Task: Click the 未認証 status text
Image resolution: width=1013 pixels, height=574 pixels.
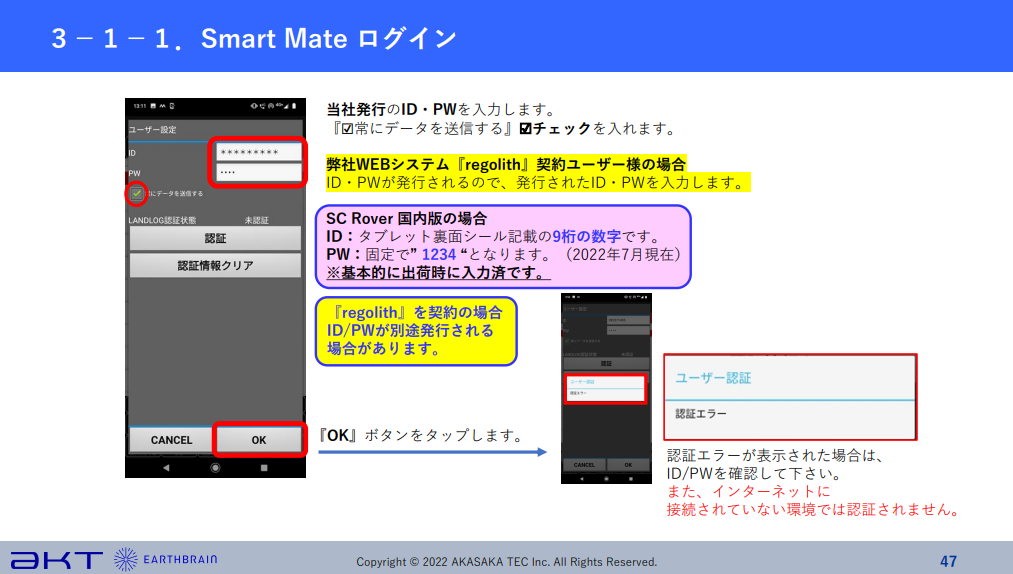Action: pyautogui.click(x=256, y=220)
